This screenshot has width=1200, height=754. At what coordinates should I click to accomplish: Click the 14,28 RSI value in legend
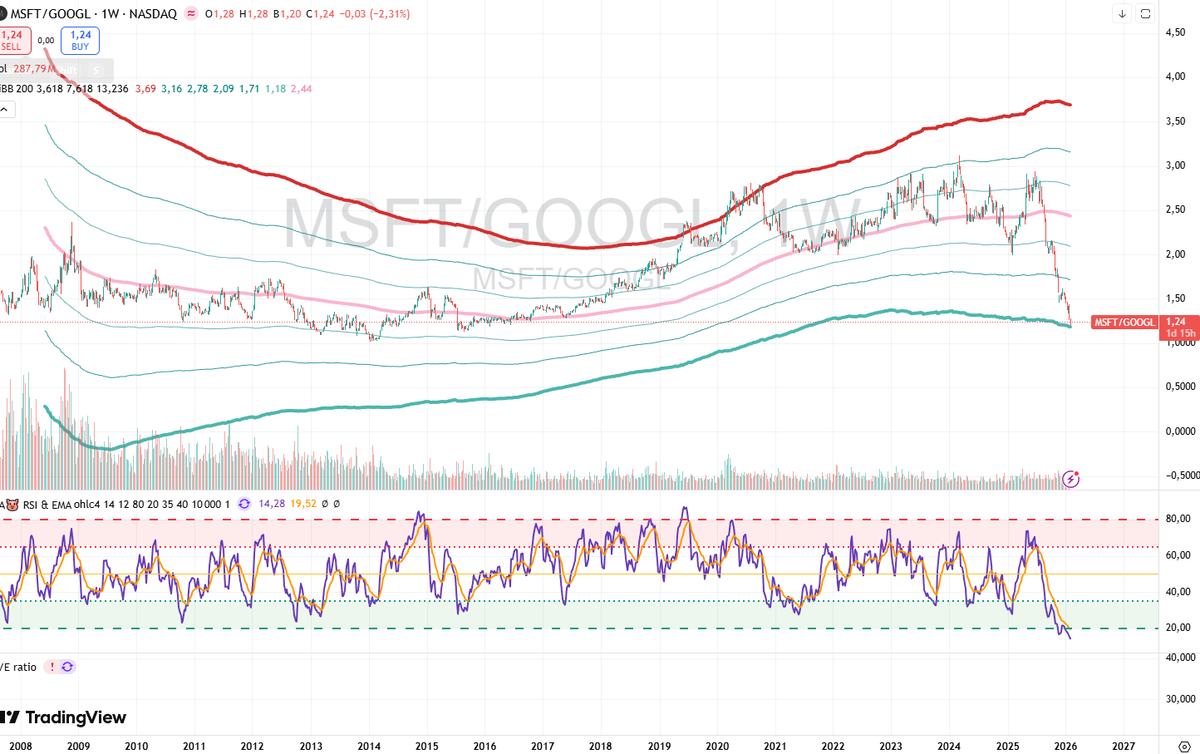point(272,504)
